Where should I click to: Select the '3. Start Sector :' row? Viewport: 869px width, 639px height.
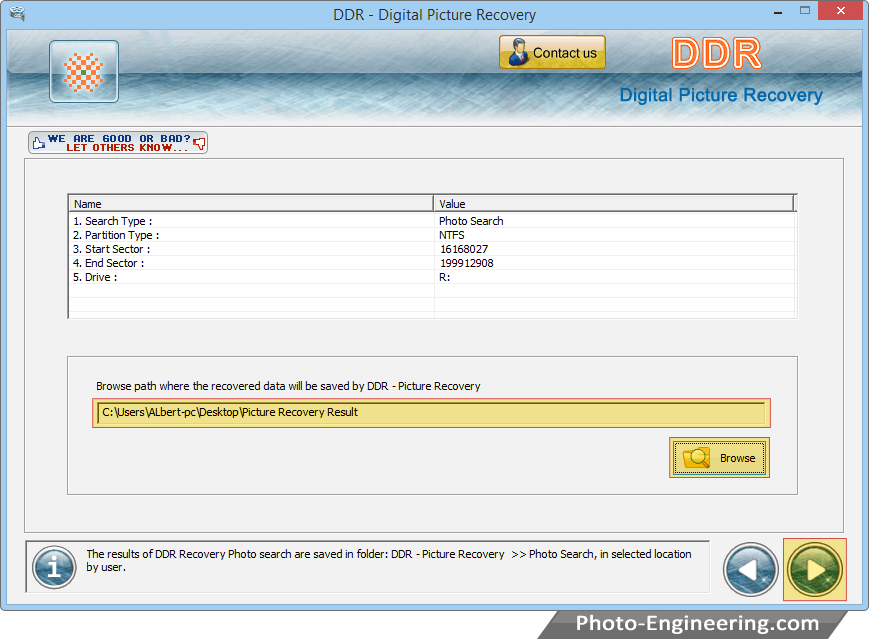pyautogui.click(x=432, y=249)
